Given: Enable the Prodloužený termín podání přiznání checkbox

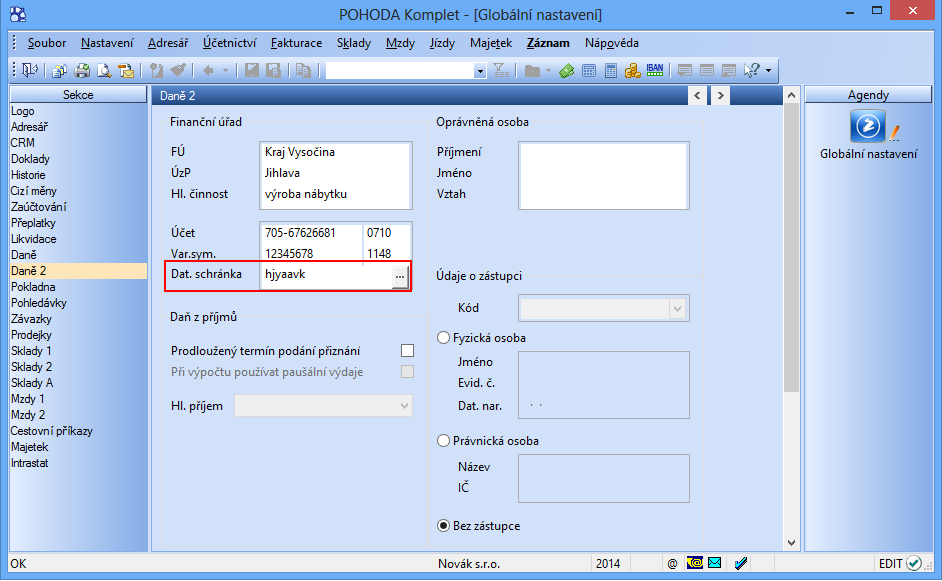Looking at the screenshot, I should tap(407, 351).
